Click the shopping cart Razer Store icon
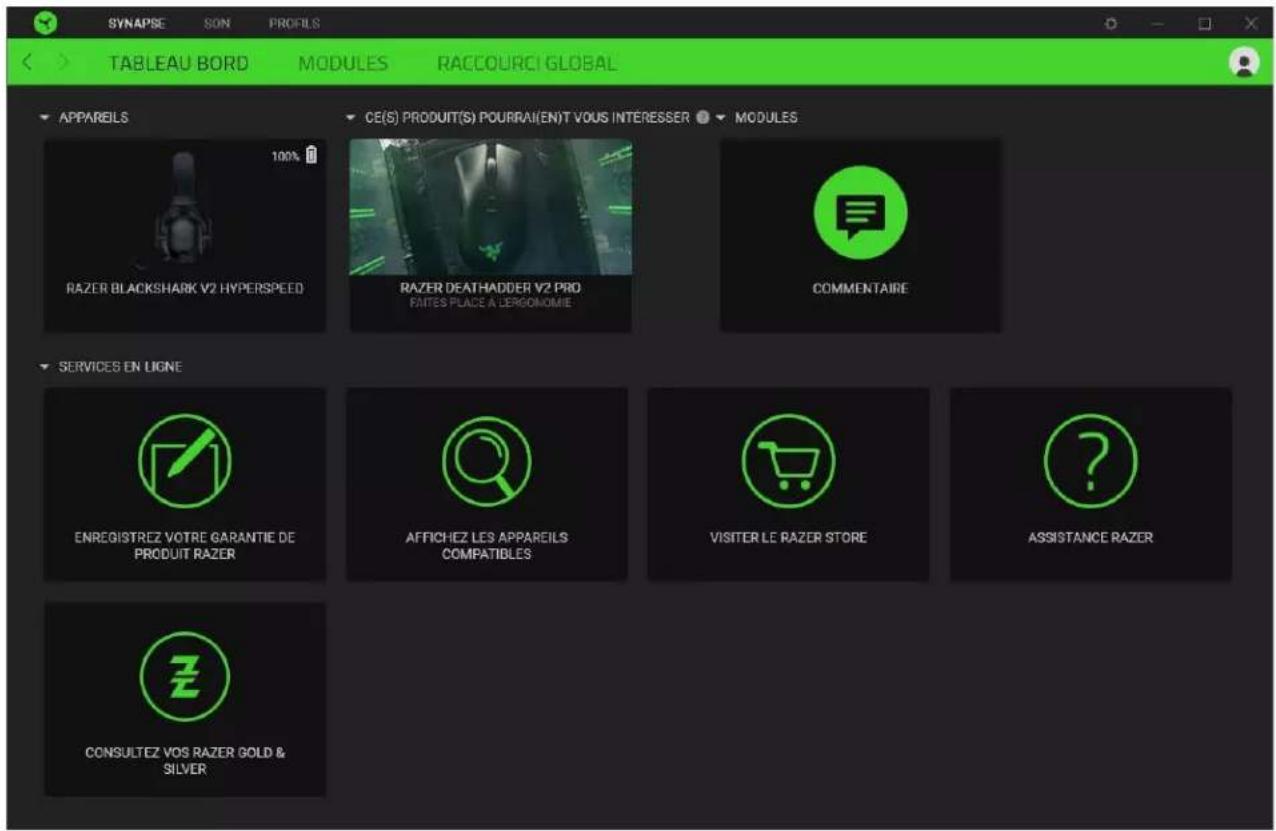Image resolution: width=1276 pixels, height=831 pixels. click(788, 461)
